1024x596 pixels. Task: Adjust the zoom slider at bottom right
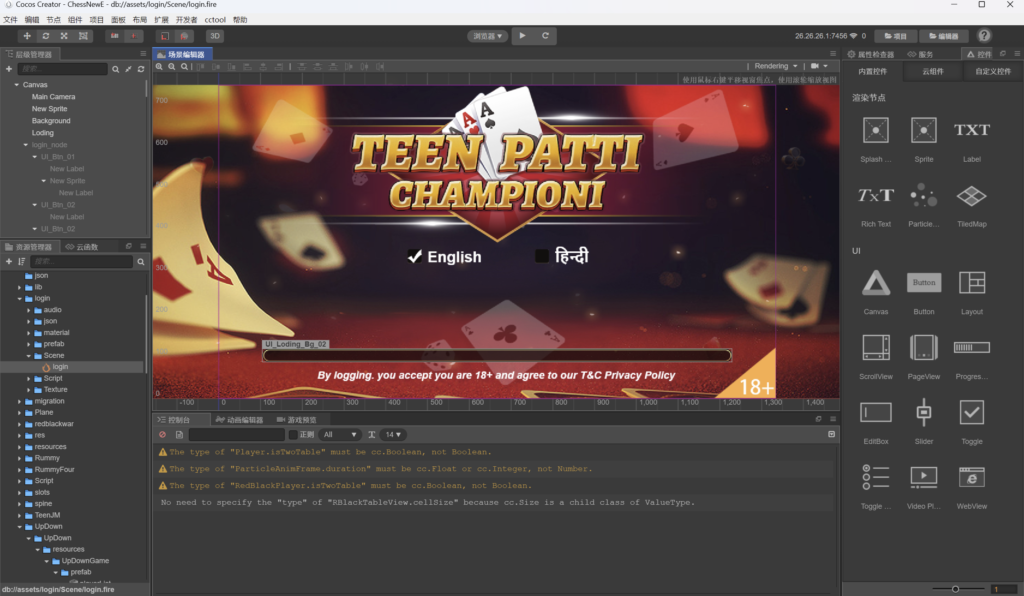pos(956,588)
